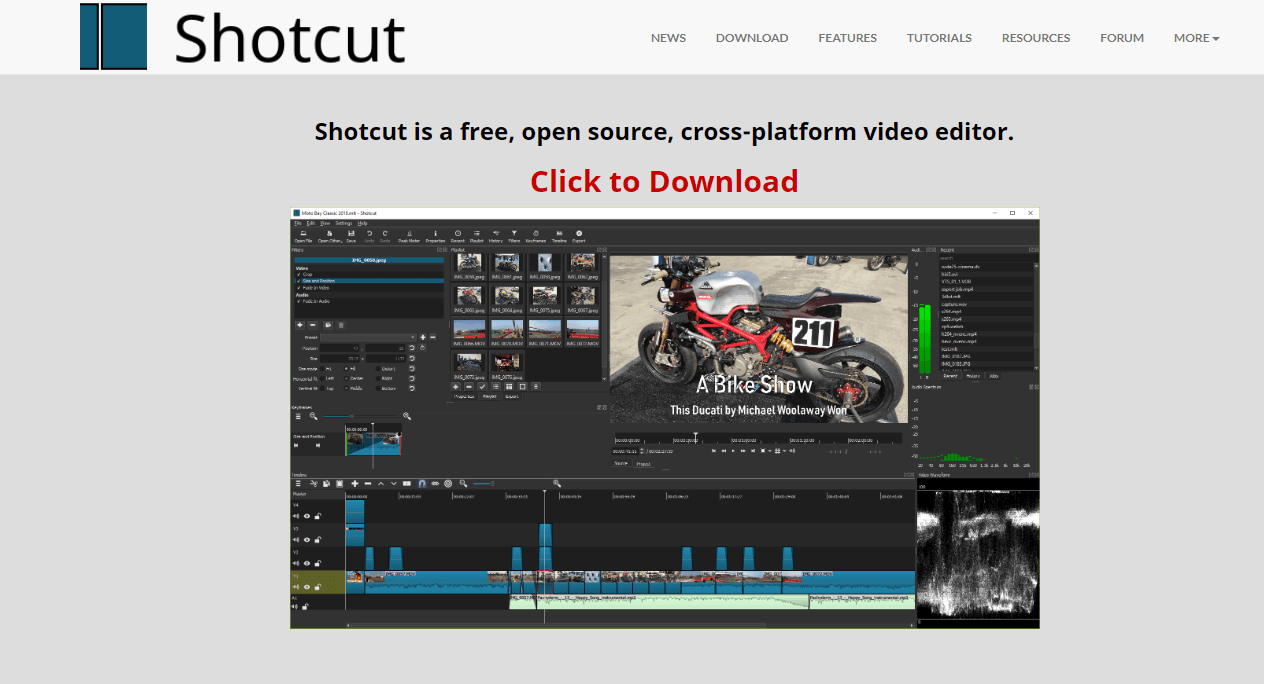Select the Left horizontal fit radio button
Viewport: 1264px width, 684px height.
pyautogui.click(x=322, y=378)
